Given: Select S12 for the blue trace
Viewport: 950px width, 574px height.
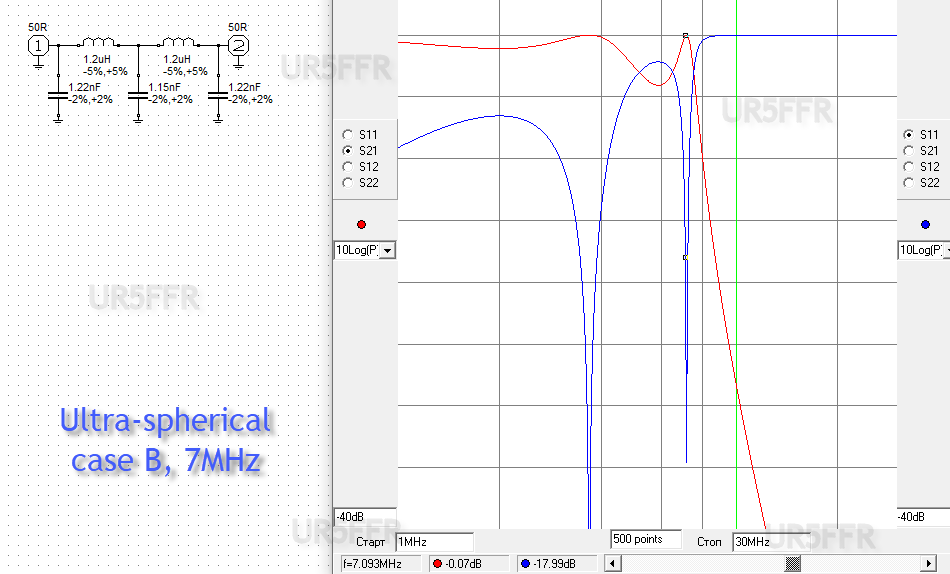Looking at the screenshot, I should pos(908,166).
